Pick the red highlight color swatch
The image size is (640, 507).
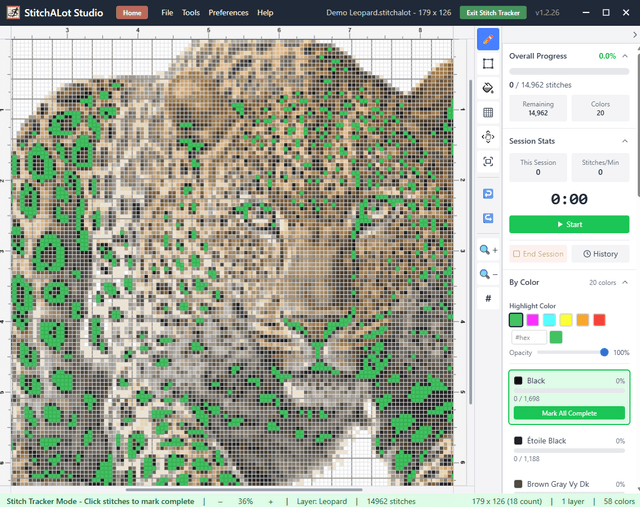point(599,320)
